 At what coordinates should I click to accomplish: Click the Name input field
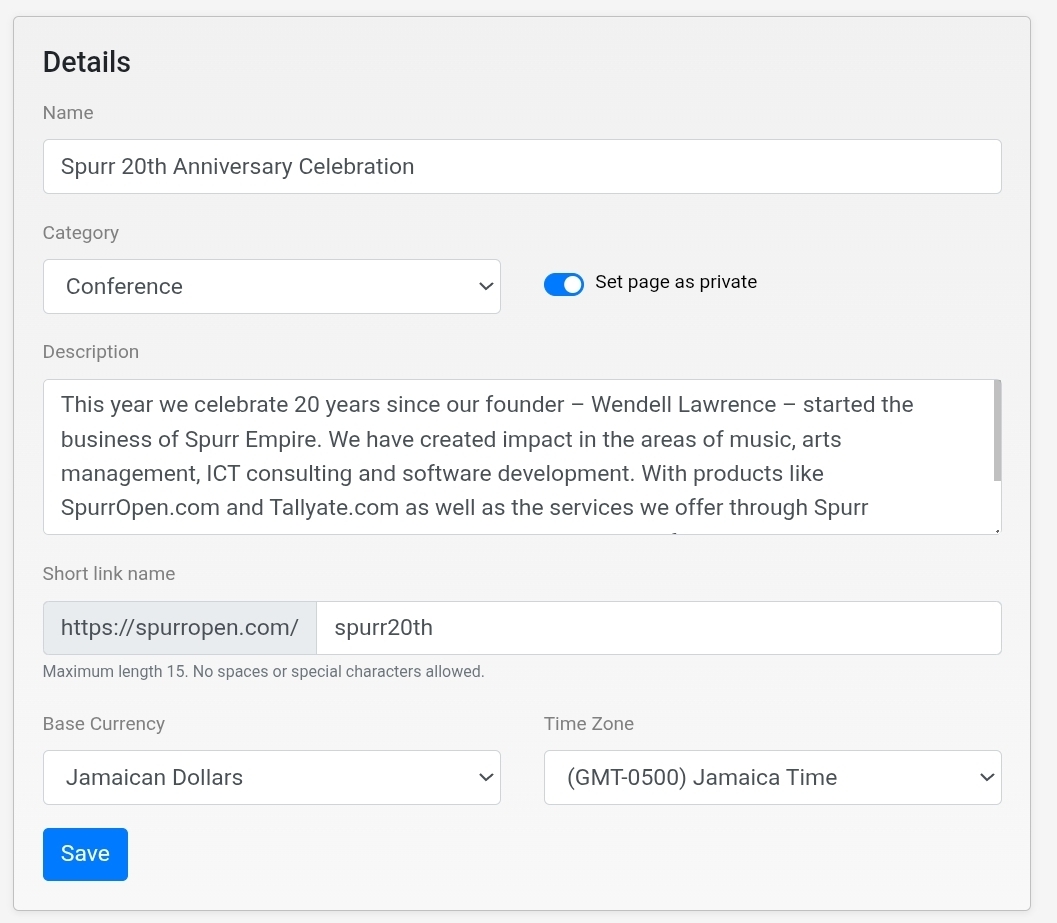click(x=522, y=167)
